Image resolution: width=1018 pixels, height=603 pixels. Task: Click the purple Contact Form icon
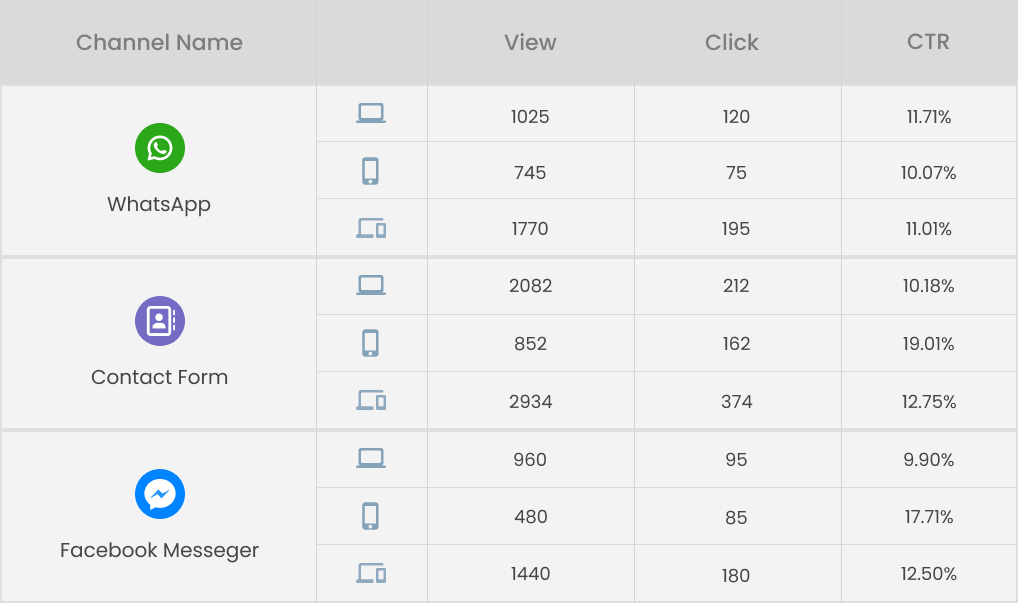(x=160, y=321)
